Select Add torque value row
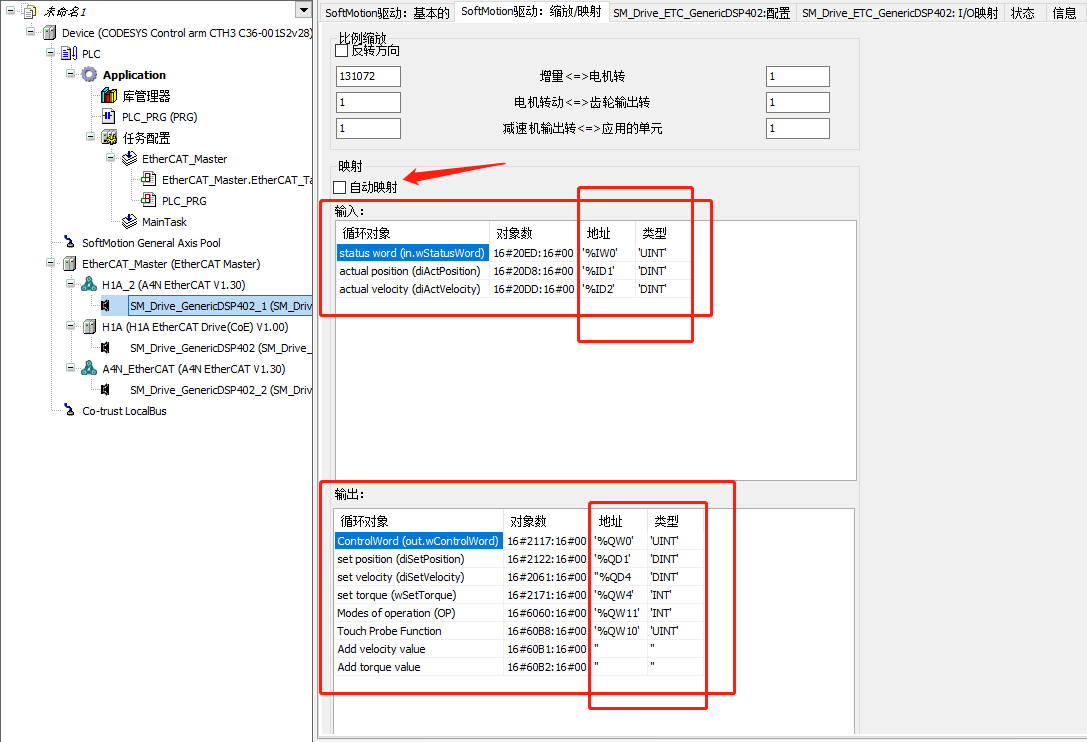Image resolution: width=1087 pixels, height=742 pixels. click(519, 667)
